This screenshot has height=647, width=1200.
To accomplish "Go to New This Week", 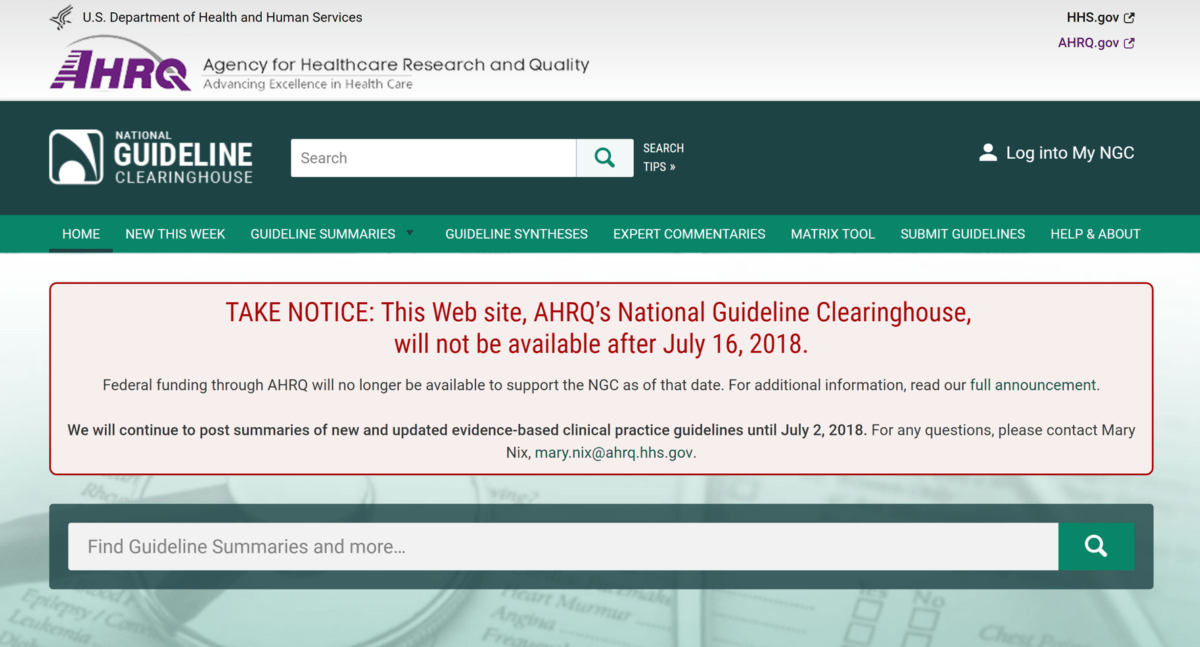I will [175, 234].
